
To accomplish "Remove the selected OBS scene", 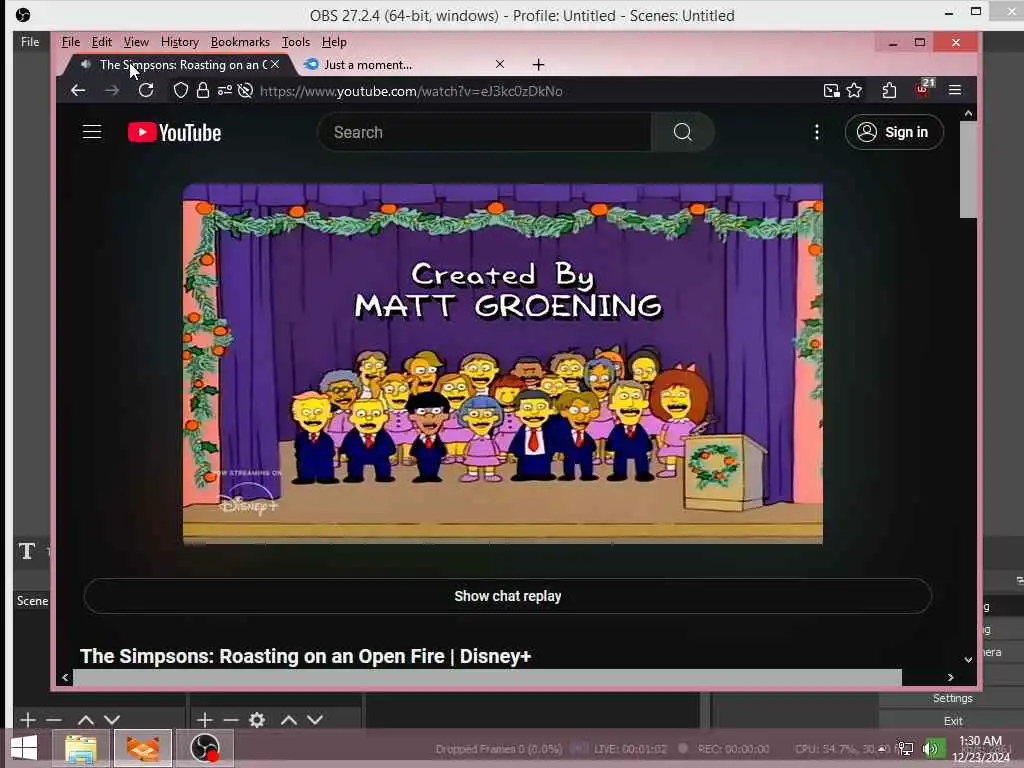I will tap(54, 720).
